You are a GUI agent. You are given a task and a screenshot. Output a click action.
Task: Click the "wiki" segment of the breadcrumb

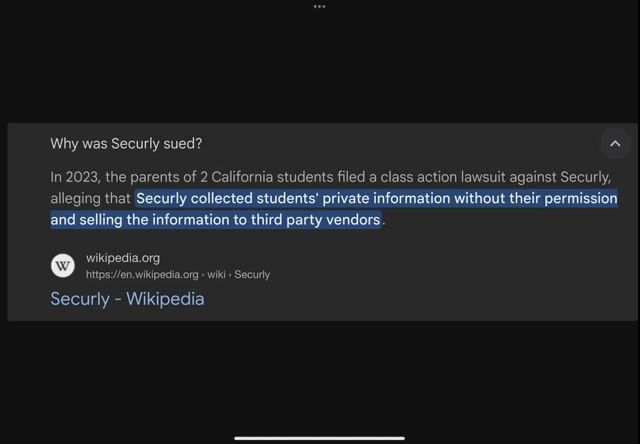click(x=217, y=274)
